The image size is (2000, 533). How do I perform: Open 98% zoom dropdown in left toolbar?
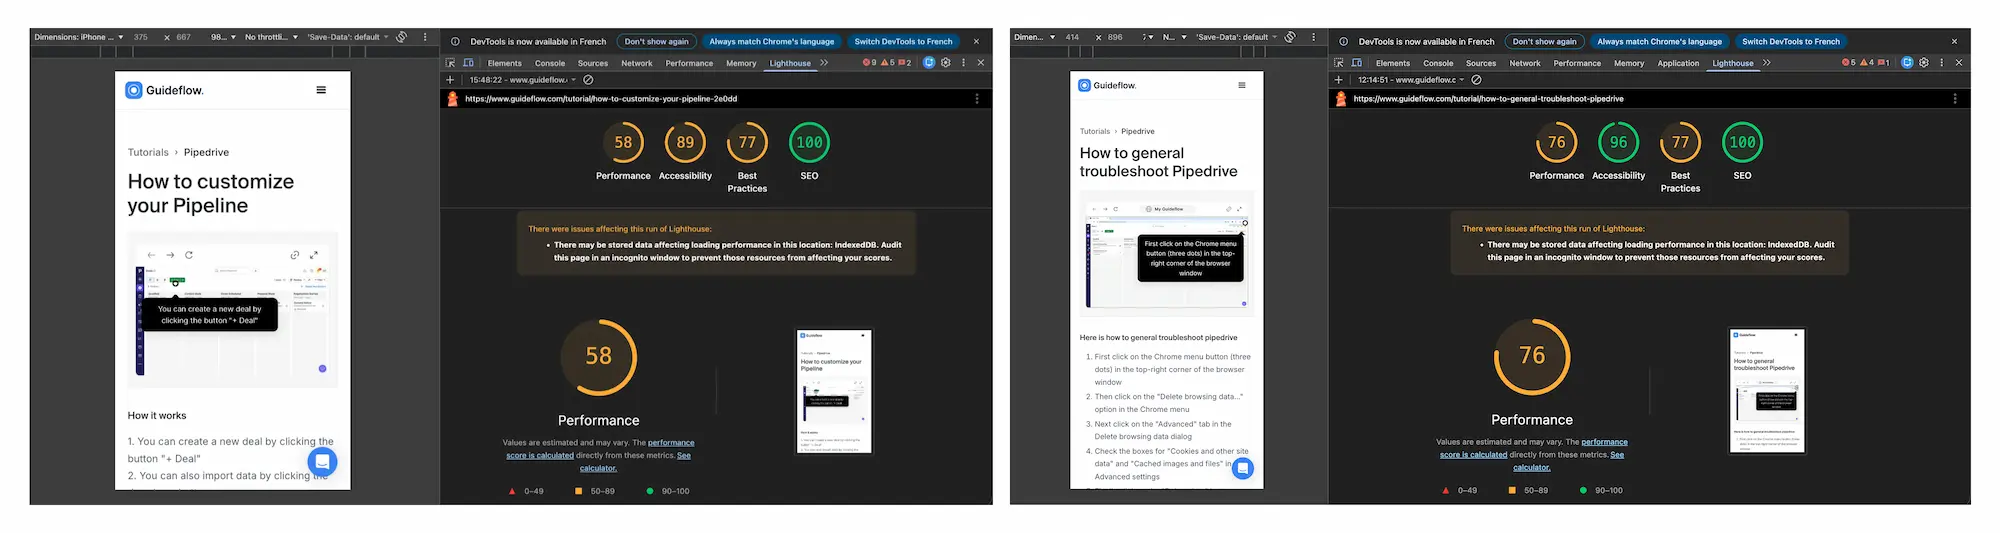223,37
